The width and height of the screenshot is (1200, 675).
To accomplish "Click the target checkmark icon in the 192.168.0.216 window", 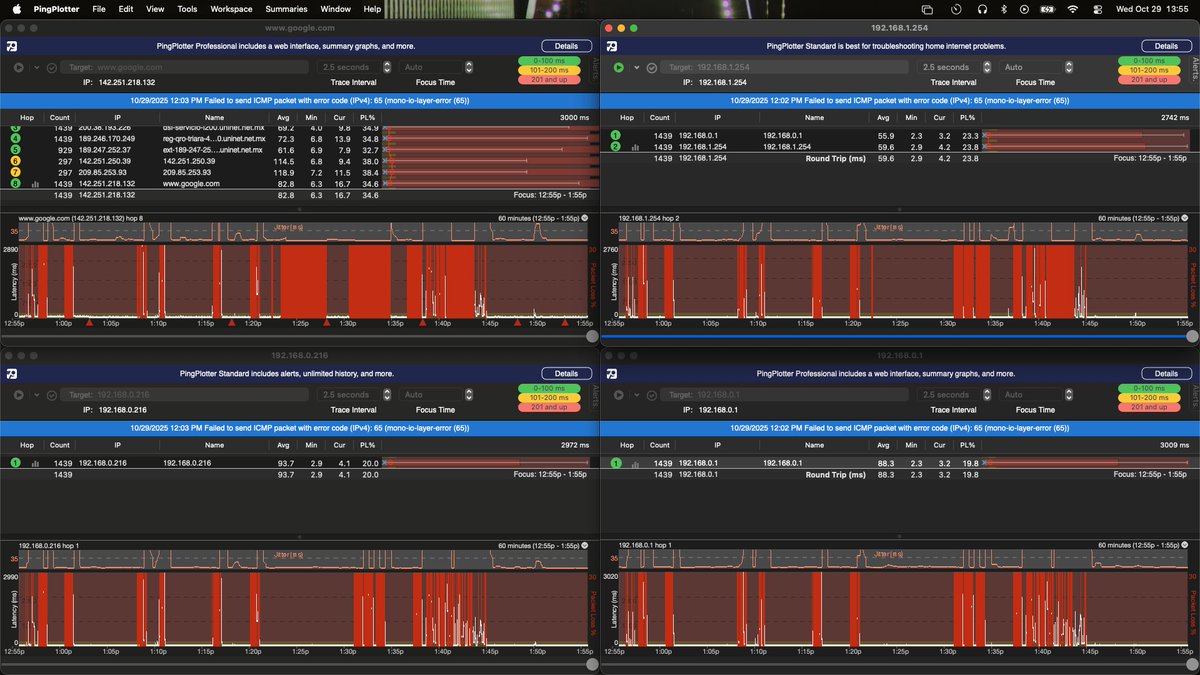I will (x=52, y=395).
